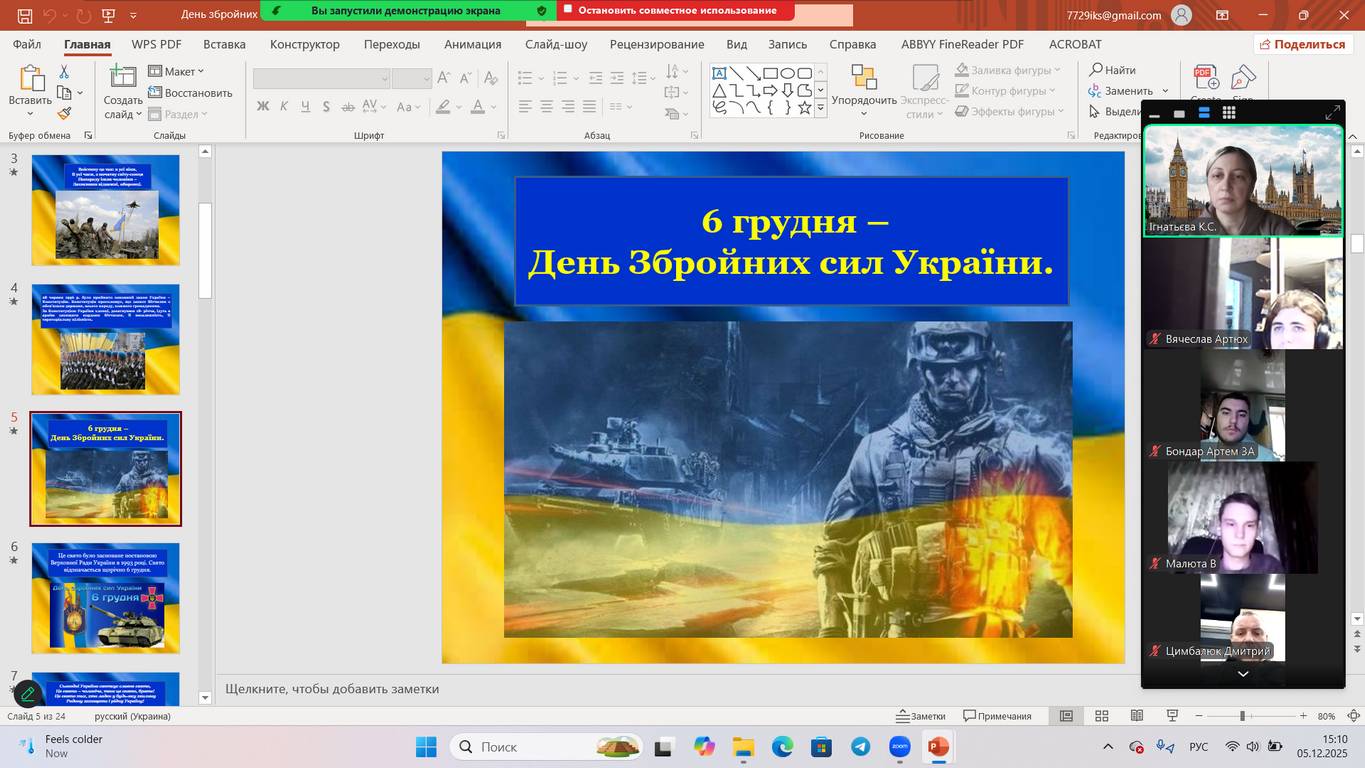Click the Arrange (Упорядочить) icon
Screen dimensions: 1365x768
point(863,80)
